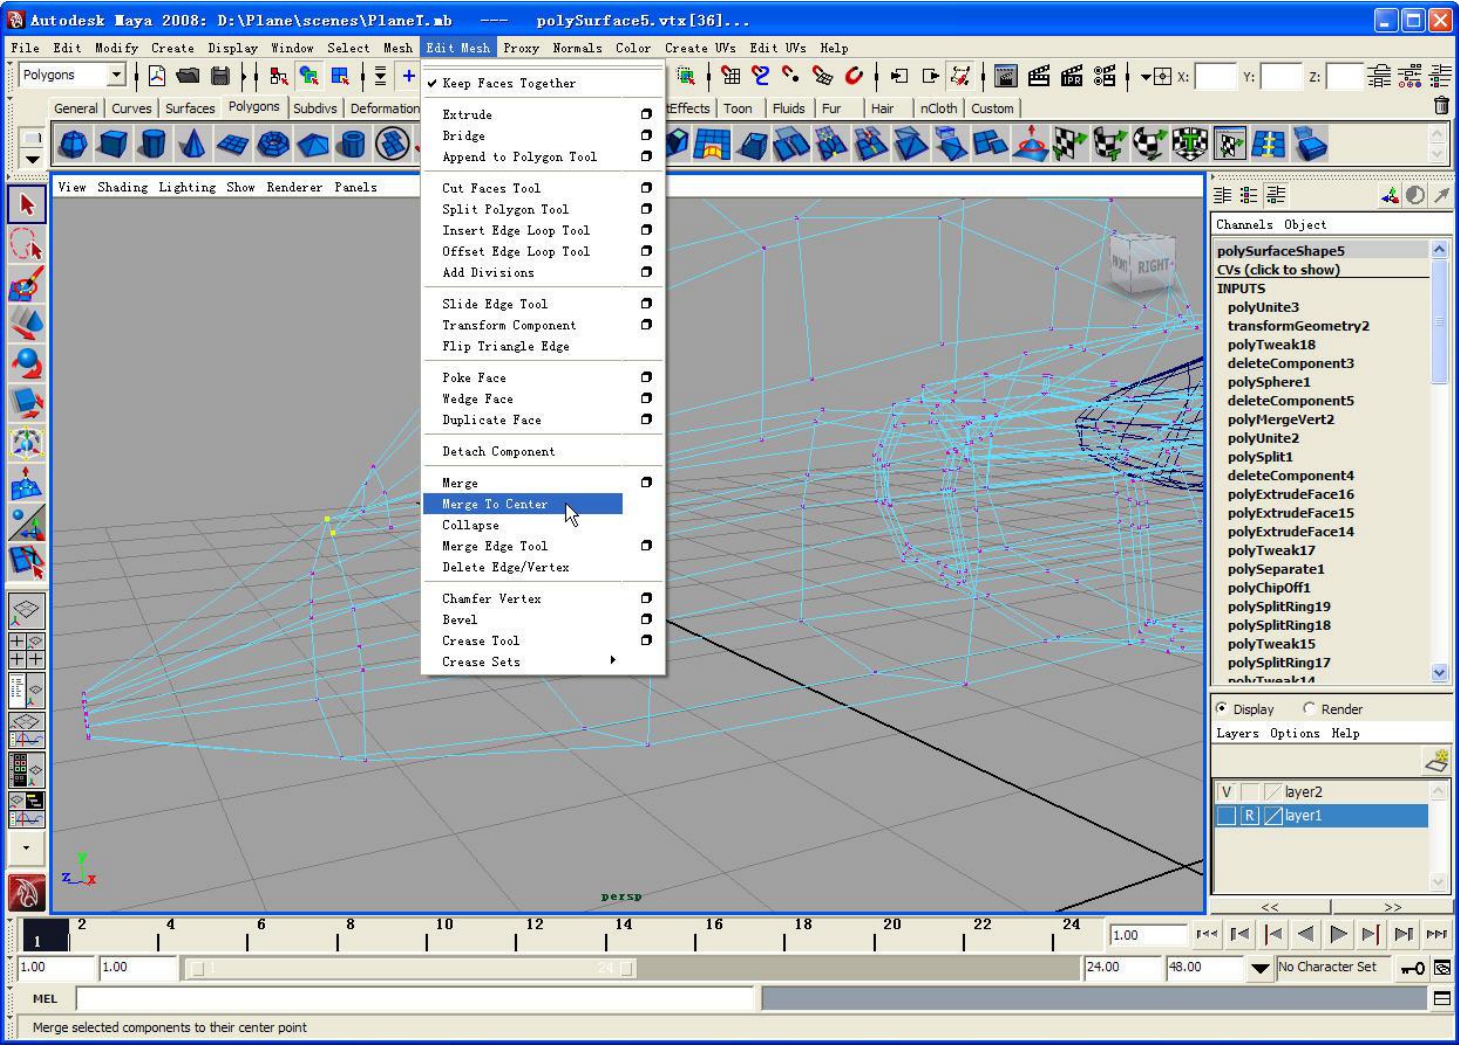The image size is (1459, 1046).
Task: Pick the Lasso selection tool
Action: [27, 244]
